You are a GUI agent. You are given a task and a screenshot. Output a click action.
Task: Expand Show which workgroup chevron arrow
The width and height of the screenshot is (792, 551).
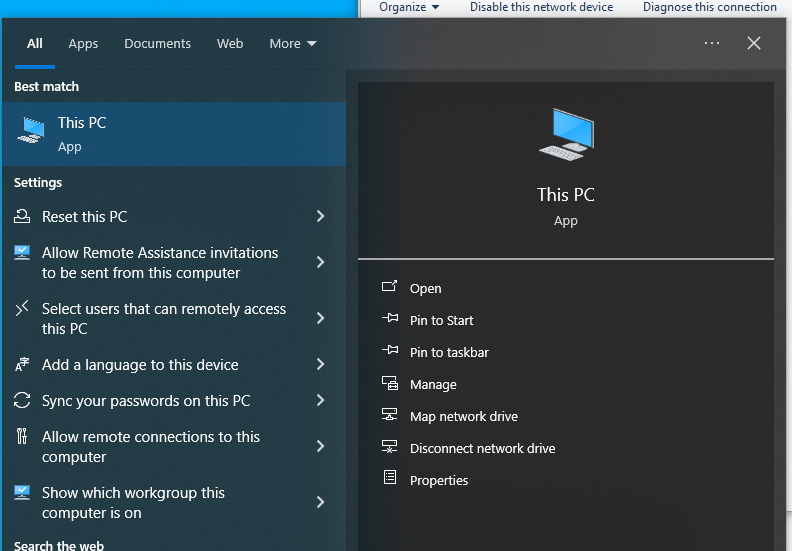click(320, 502)
